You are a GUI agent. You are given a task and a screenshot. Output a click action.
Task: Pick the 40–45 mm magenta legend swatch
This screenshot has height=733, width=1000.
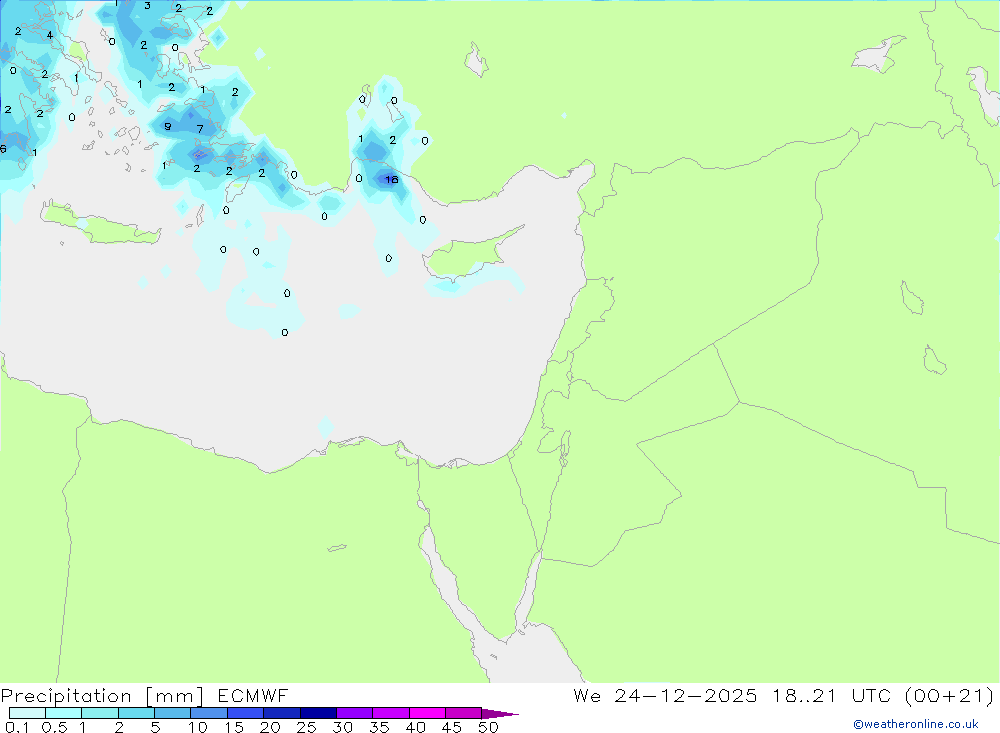427,713
